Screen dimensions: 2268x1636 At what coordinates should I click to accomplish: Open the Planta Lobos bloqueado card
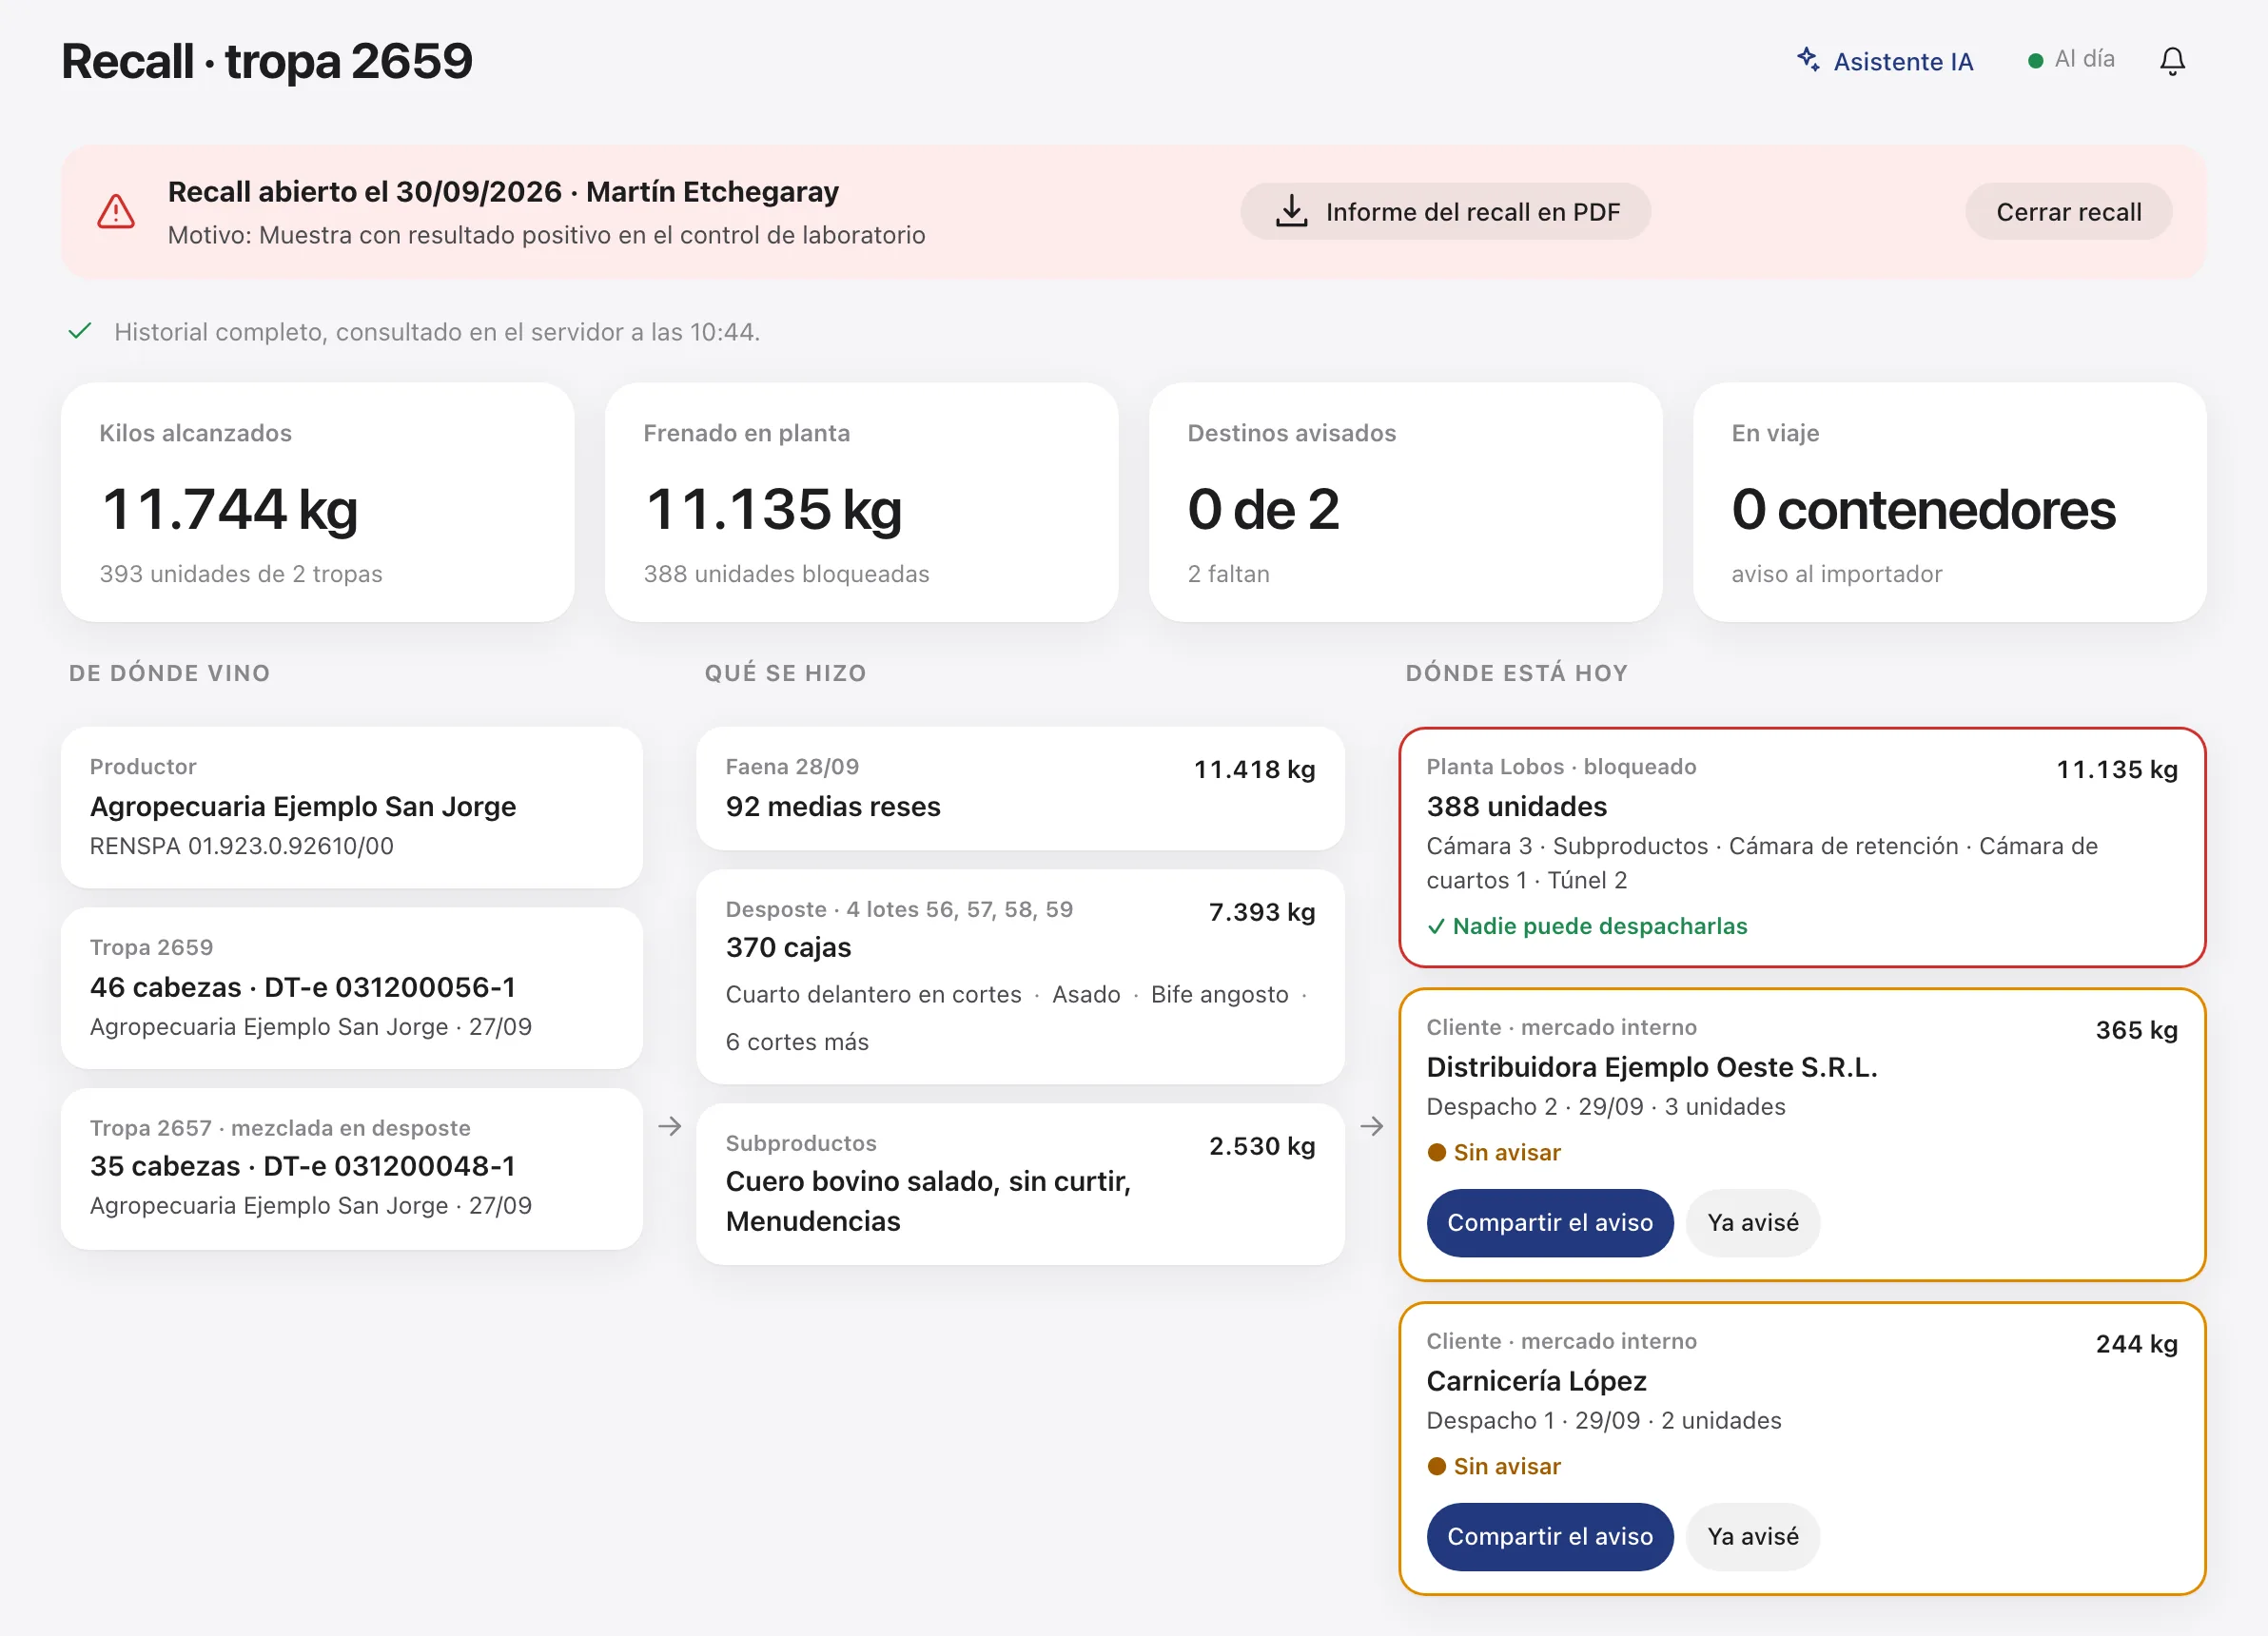click(1802, 847)
